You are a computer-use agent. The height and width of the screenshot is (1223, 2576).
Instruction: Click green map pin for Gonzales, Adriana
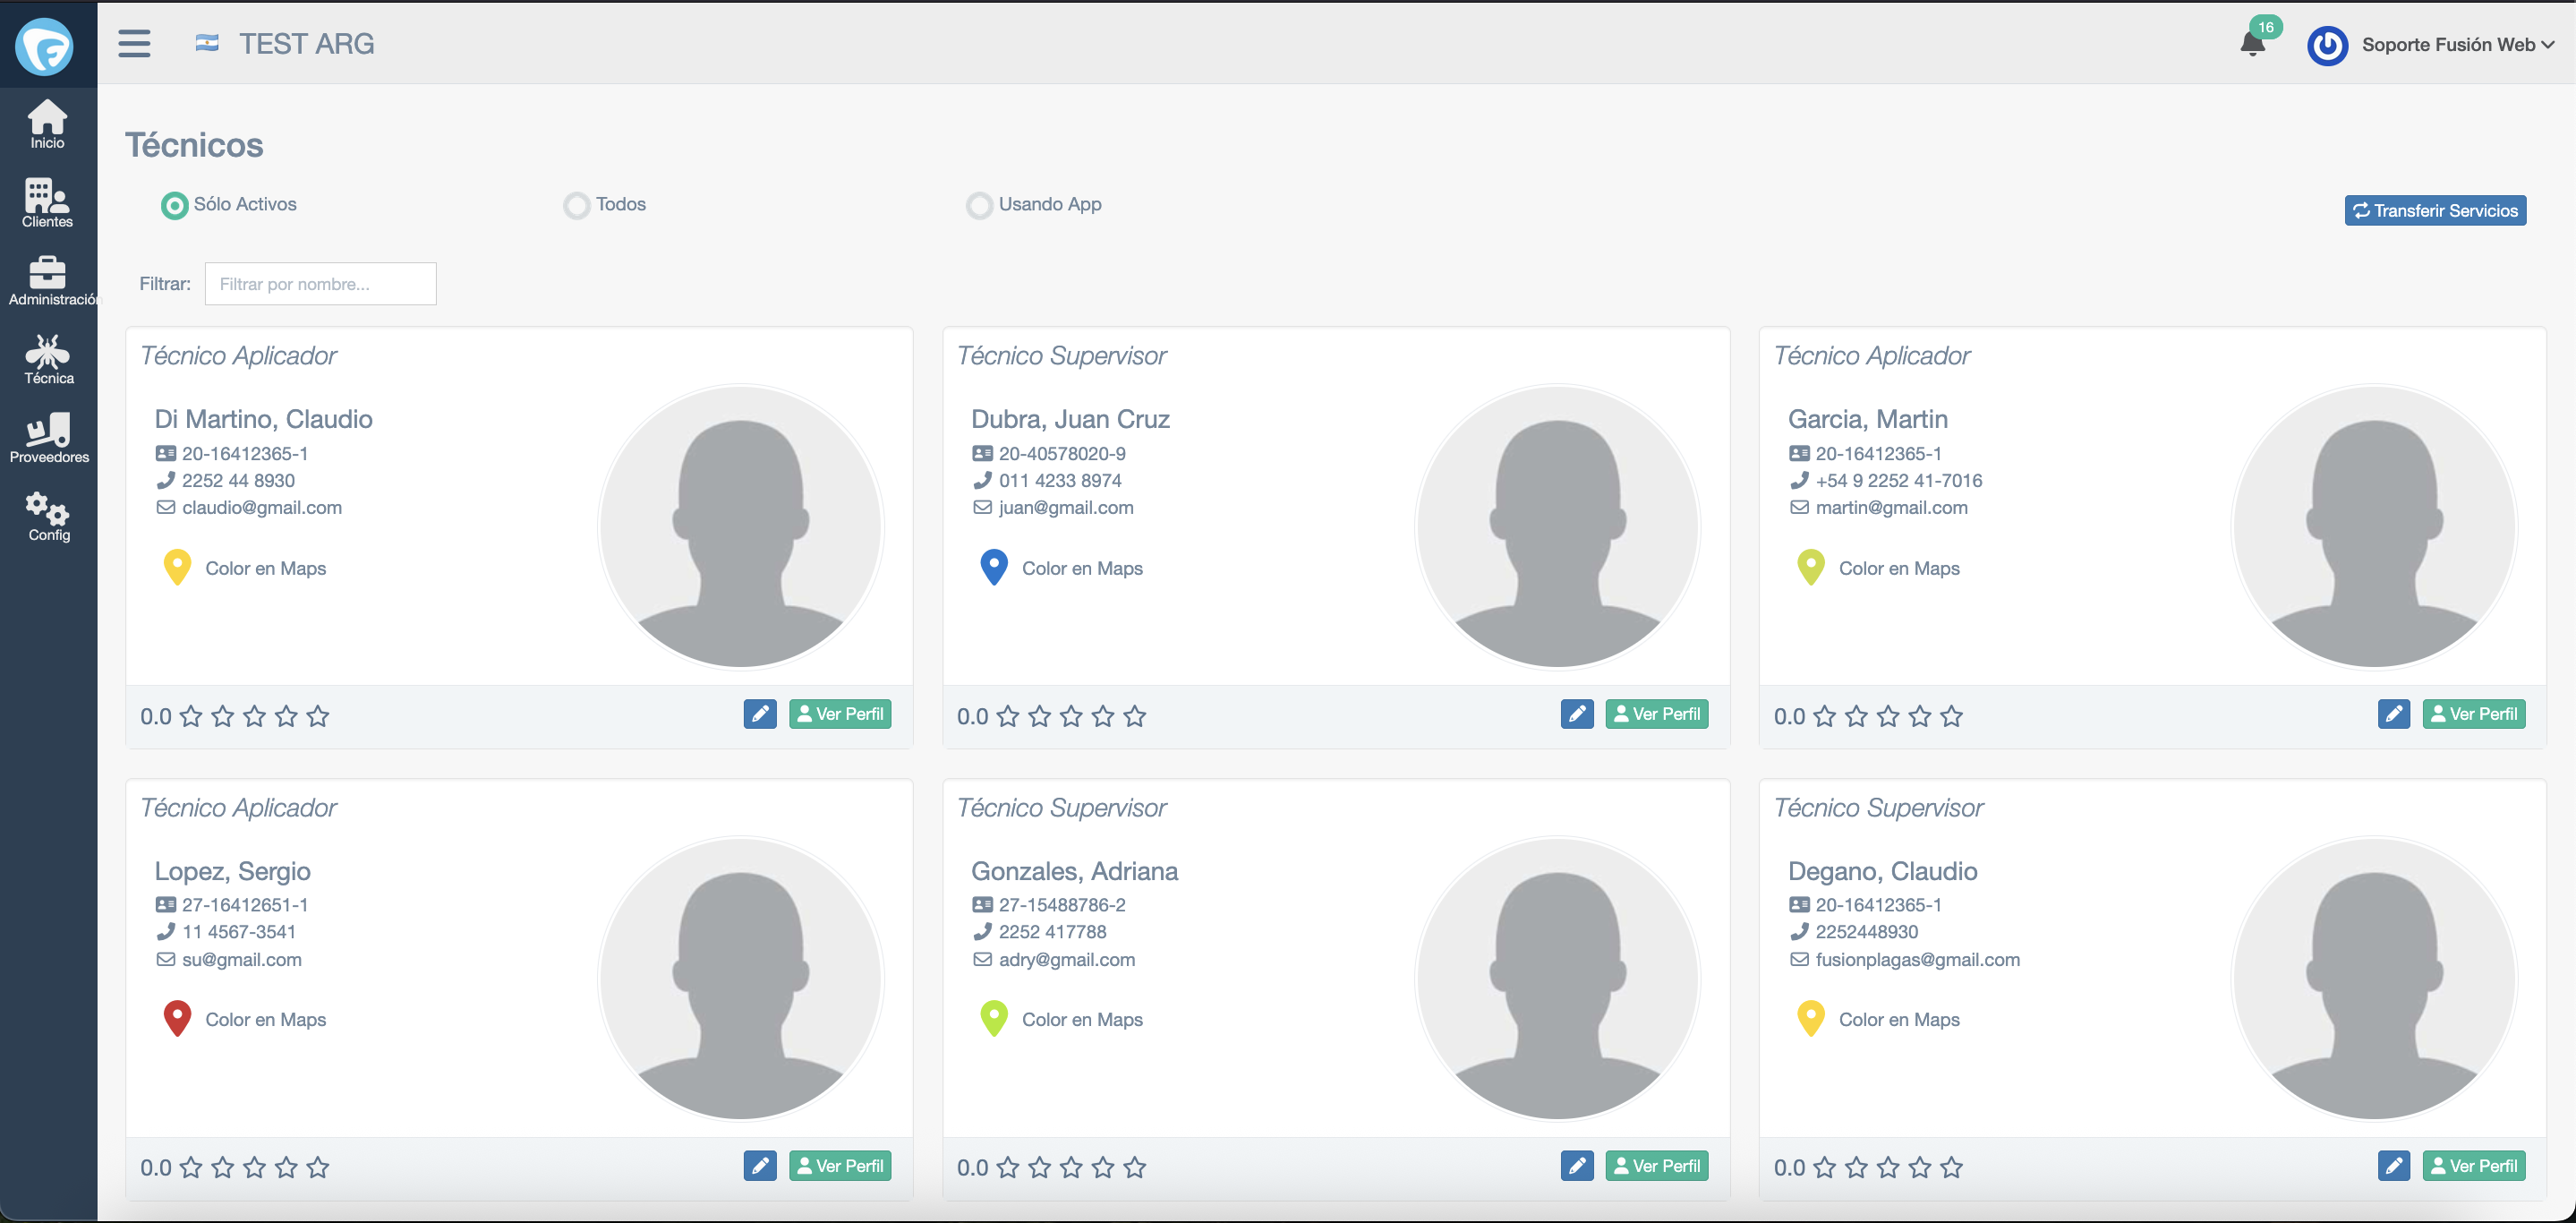(x=994, y=1019)
